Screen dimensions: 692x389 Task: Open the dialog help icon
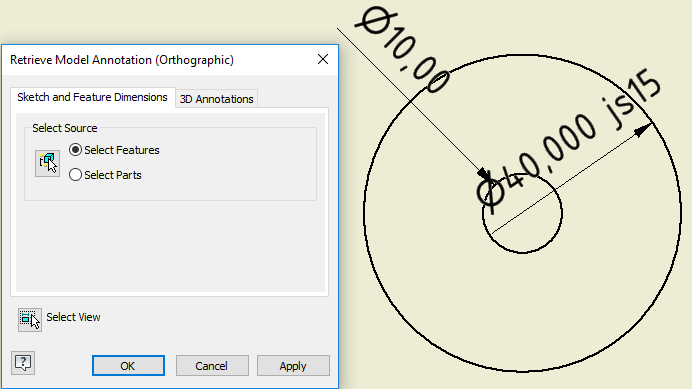click(23, 363)
